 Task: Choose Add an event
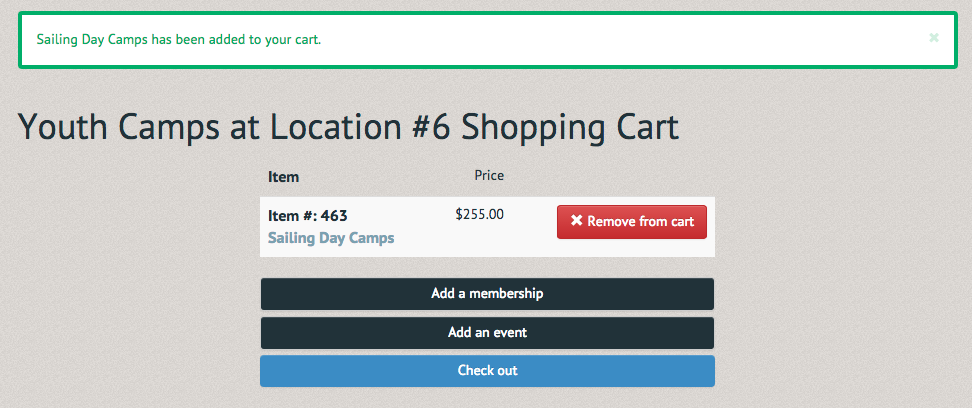point(487,333)
